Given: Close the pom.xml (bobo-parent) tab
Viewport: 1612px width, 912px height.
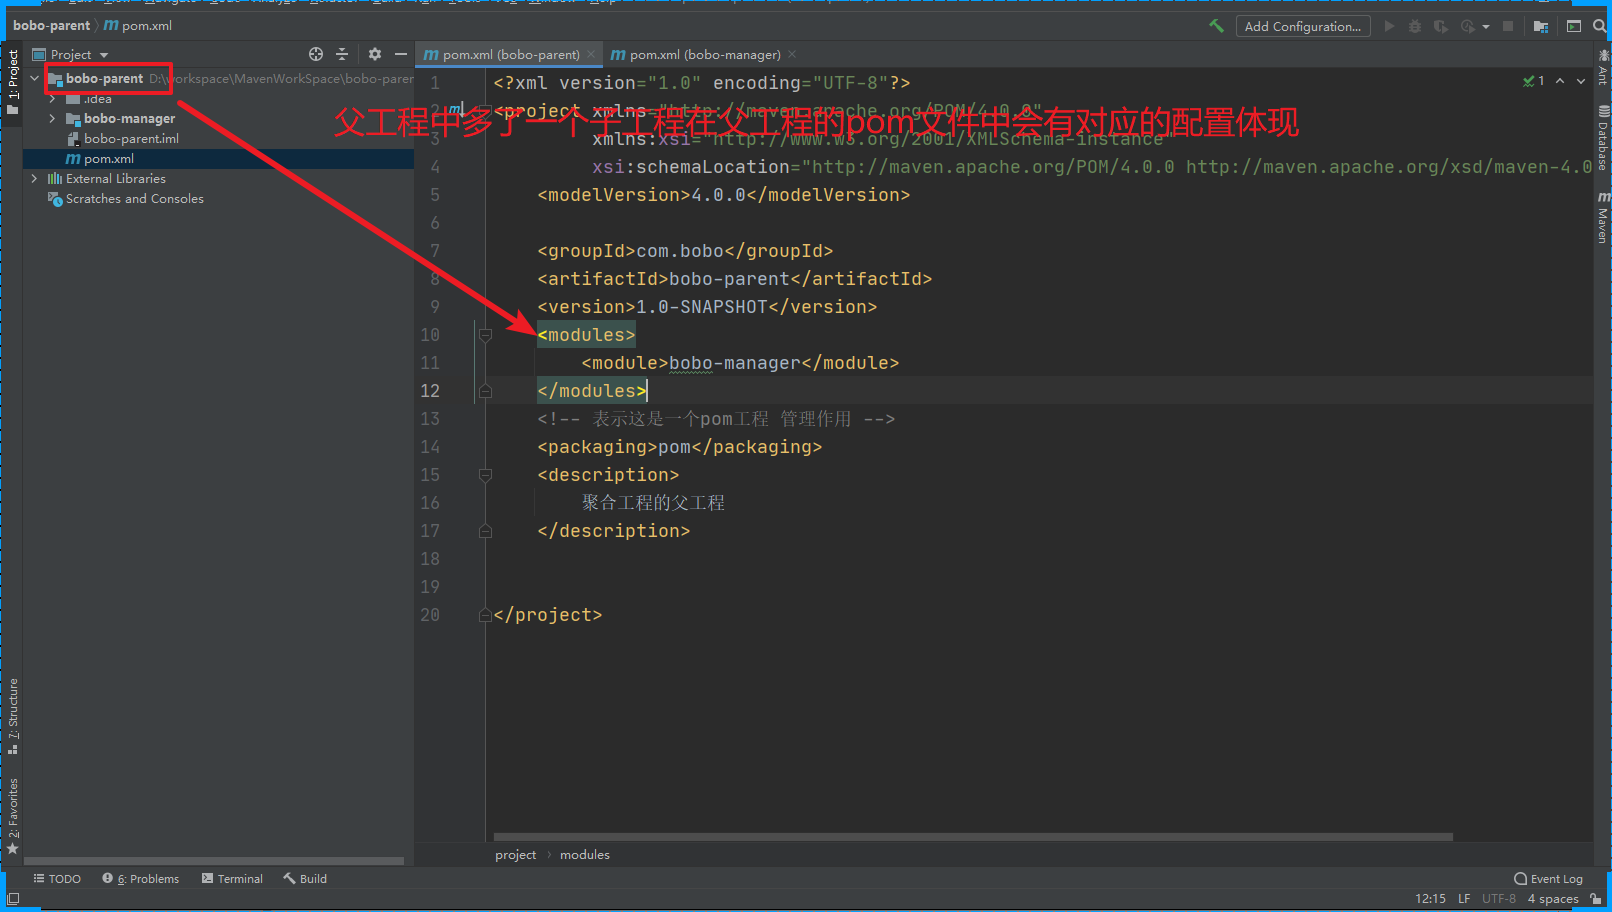Looking at the screenshot, I should point(591,54).
